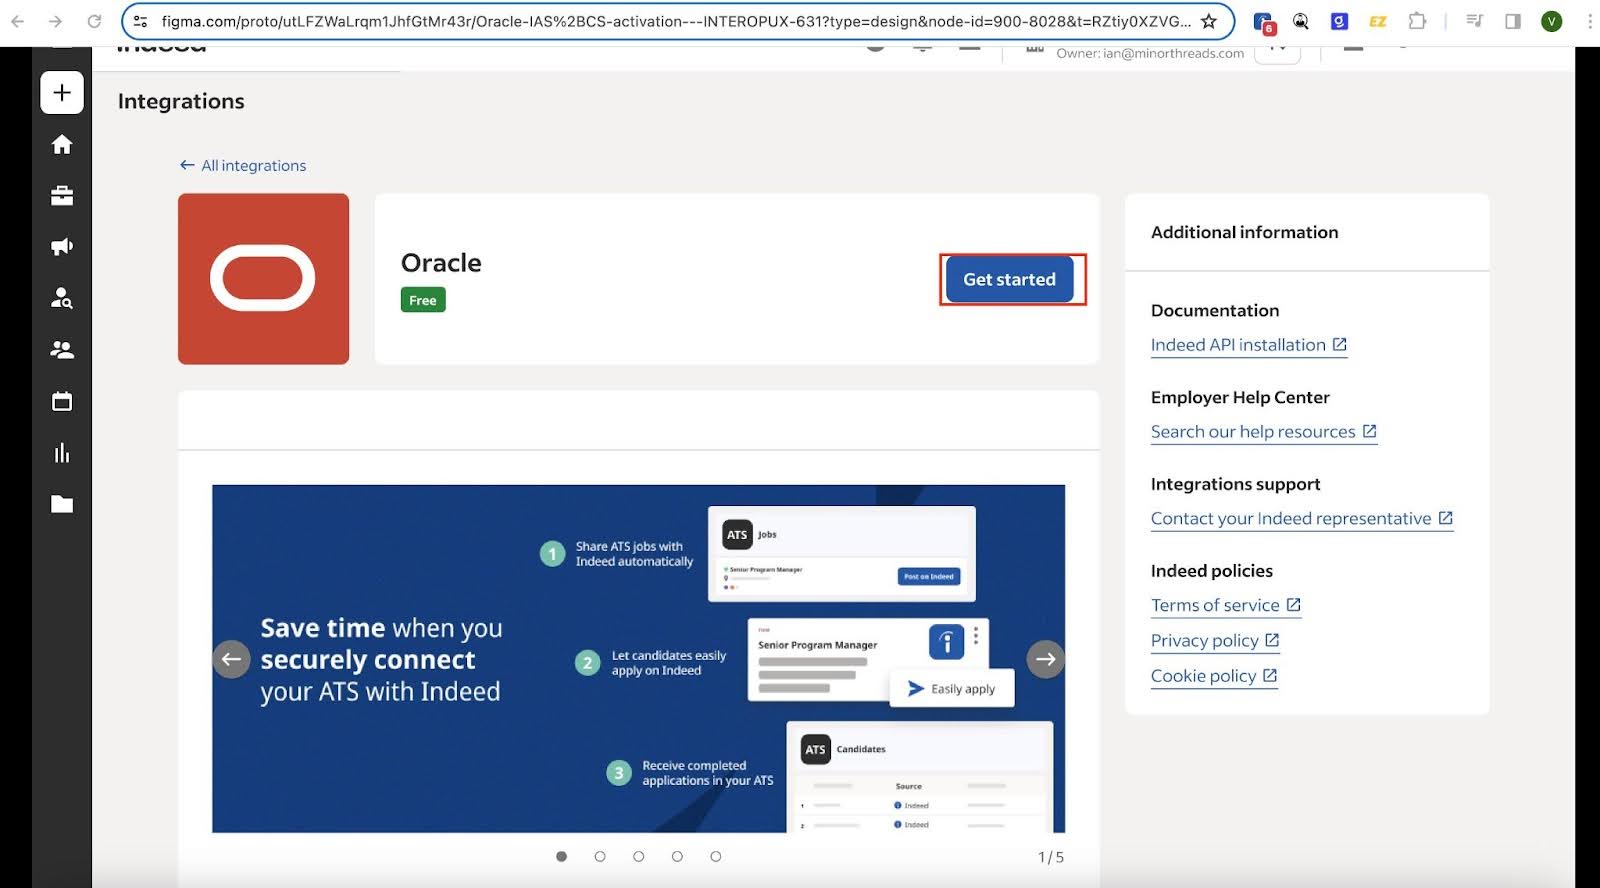
Task: Bookmark this page with star icon
Action: [x=1209, y=21]
